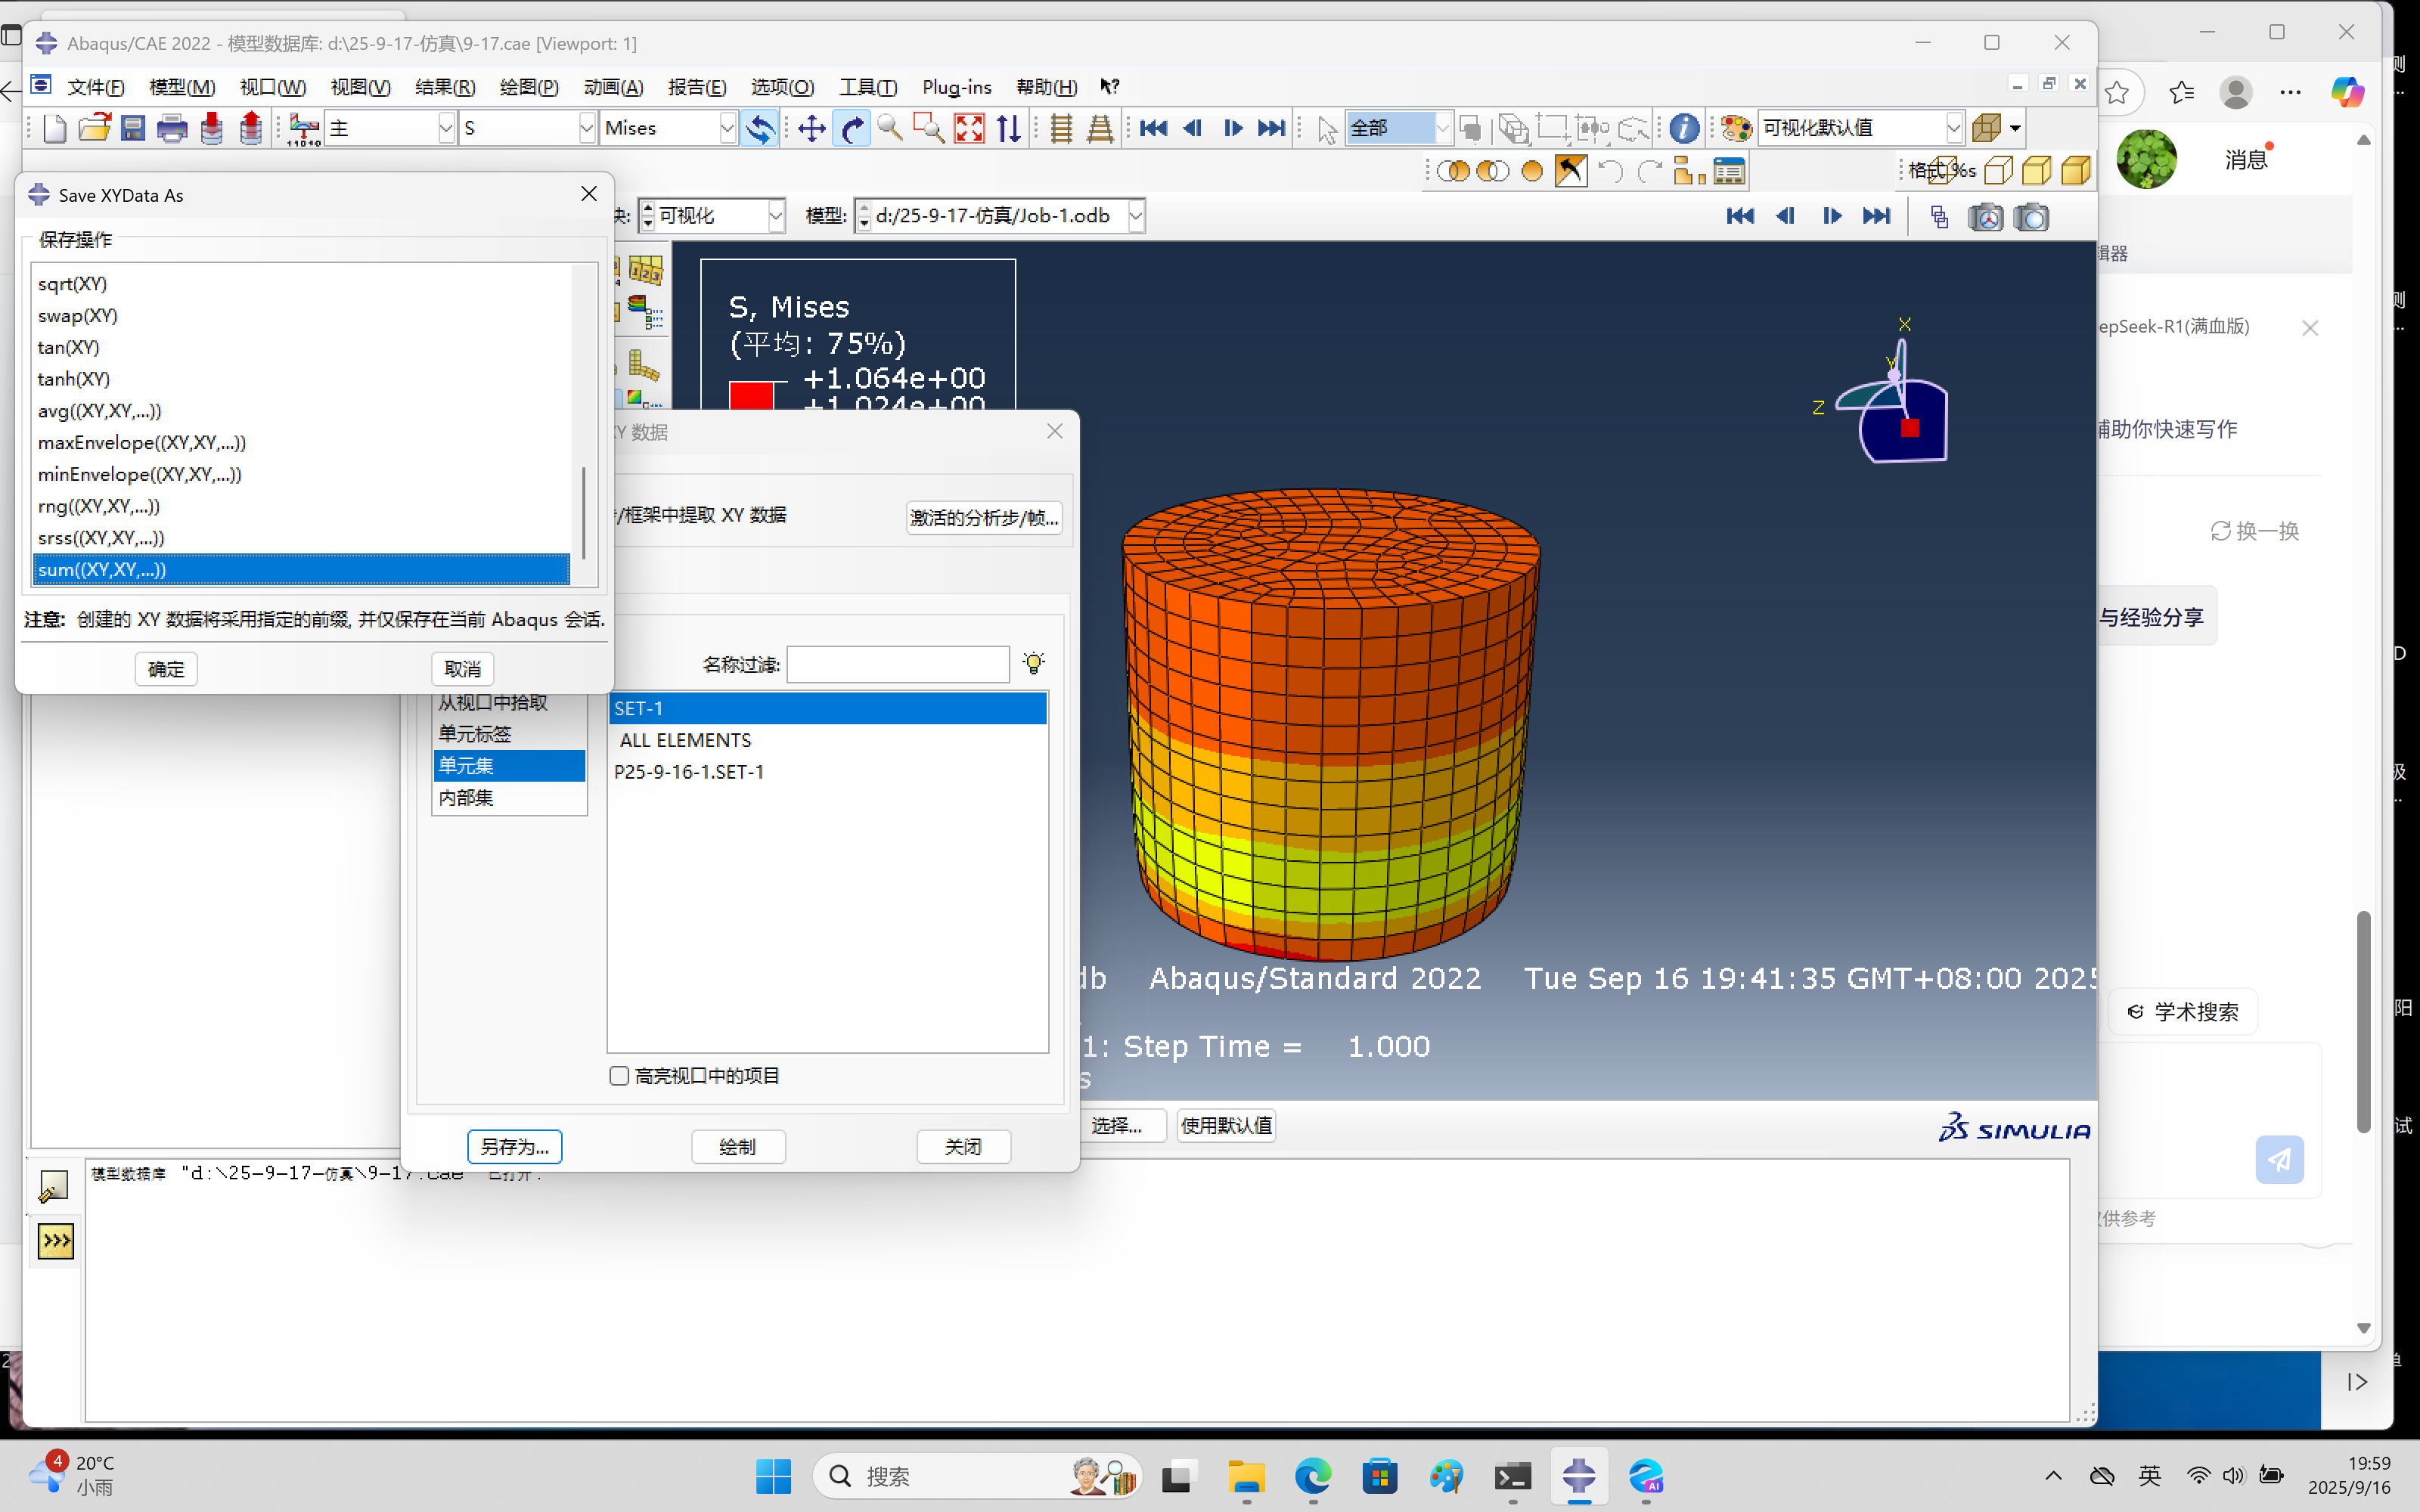Click the New model database icon

point(55,128)
